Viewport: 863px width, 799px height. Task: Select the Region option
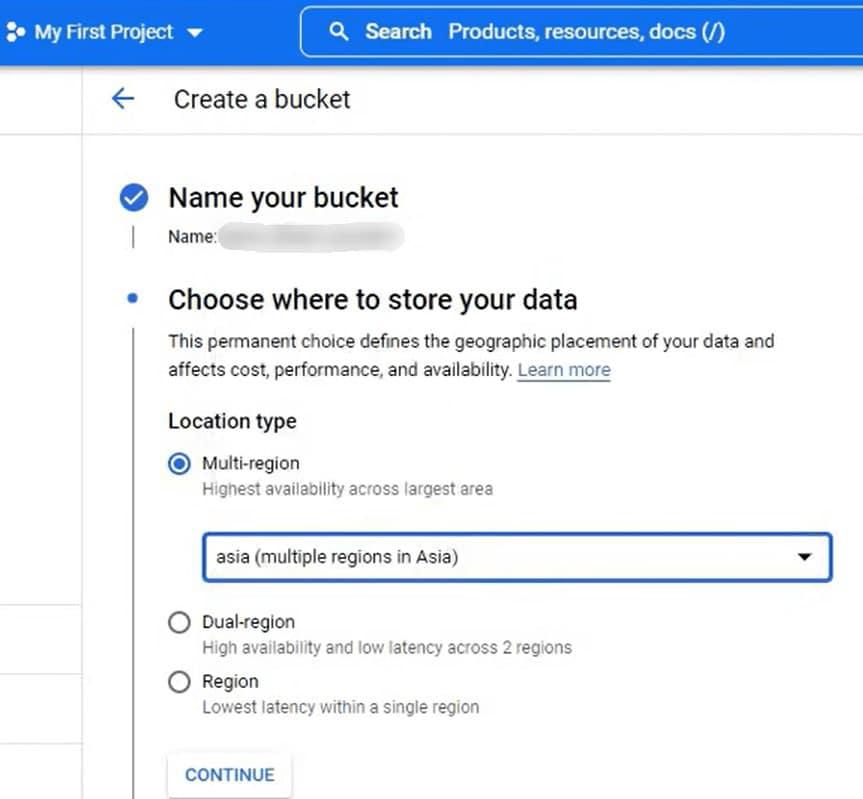[179, 681]
